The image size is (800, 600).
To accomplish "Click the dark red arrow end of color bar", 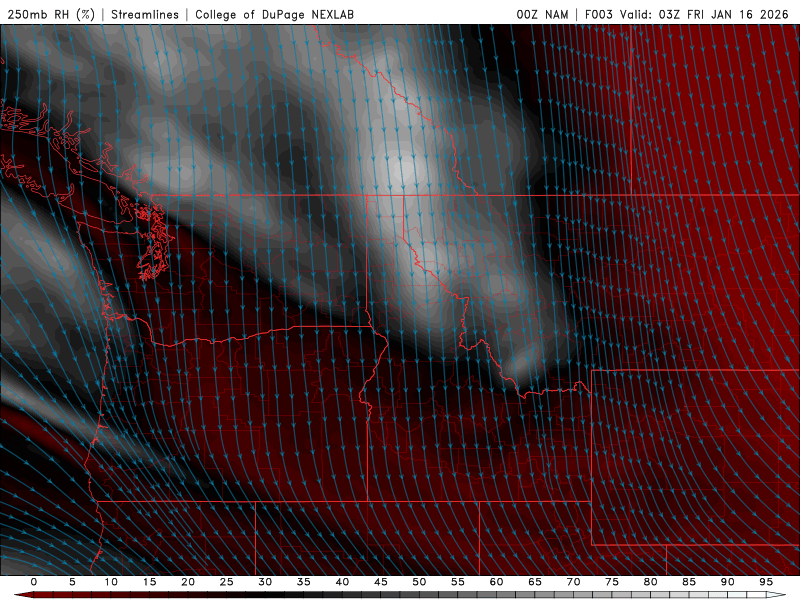I will click(x=22, y=595).
